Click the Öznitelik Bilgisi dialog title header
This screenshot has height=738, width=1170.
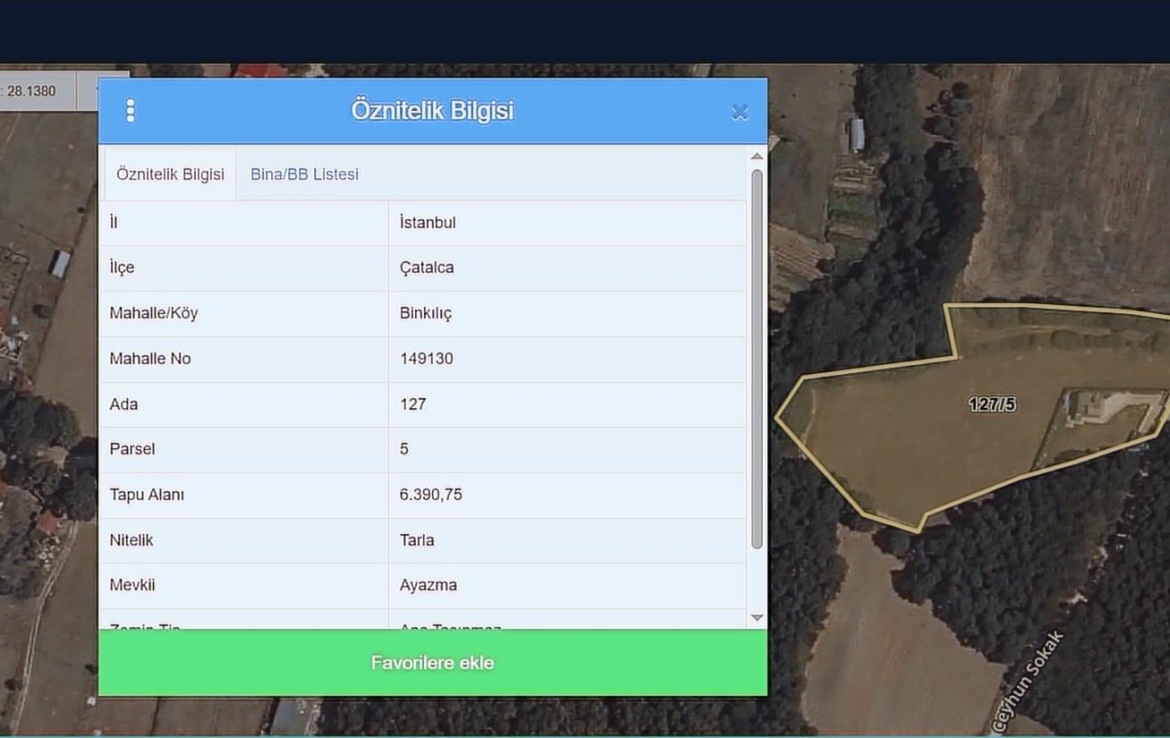click(432, 111)
